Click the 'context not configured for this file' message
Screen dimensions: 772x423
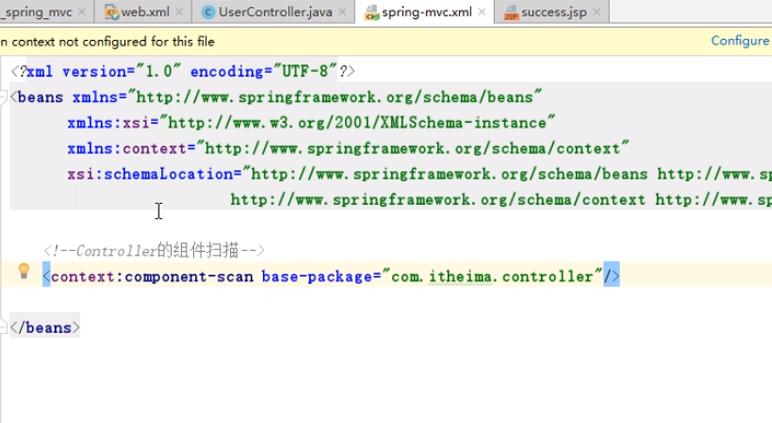coord(107,41)
